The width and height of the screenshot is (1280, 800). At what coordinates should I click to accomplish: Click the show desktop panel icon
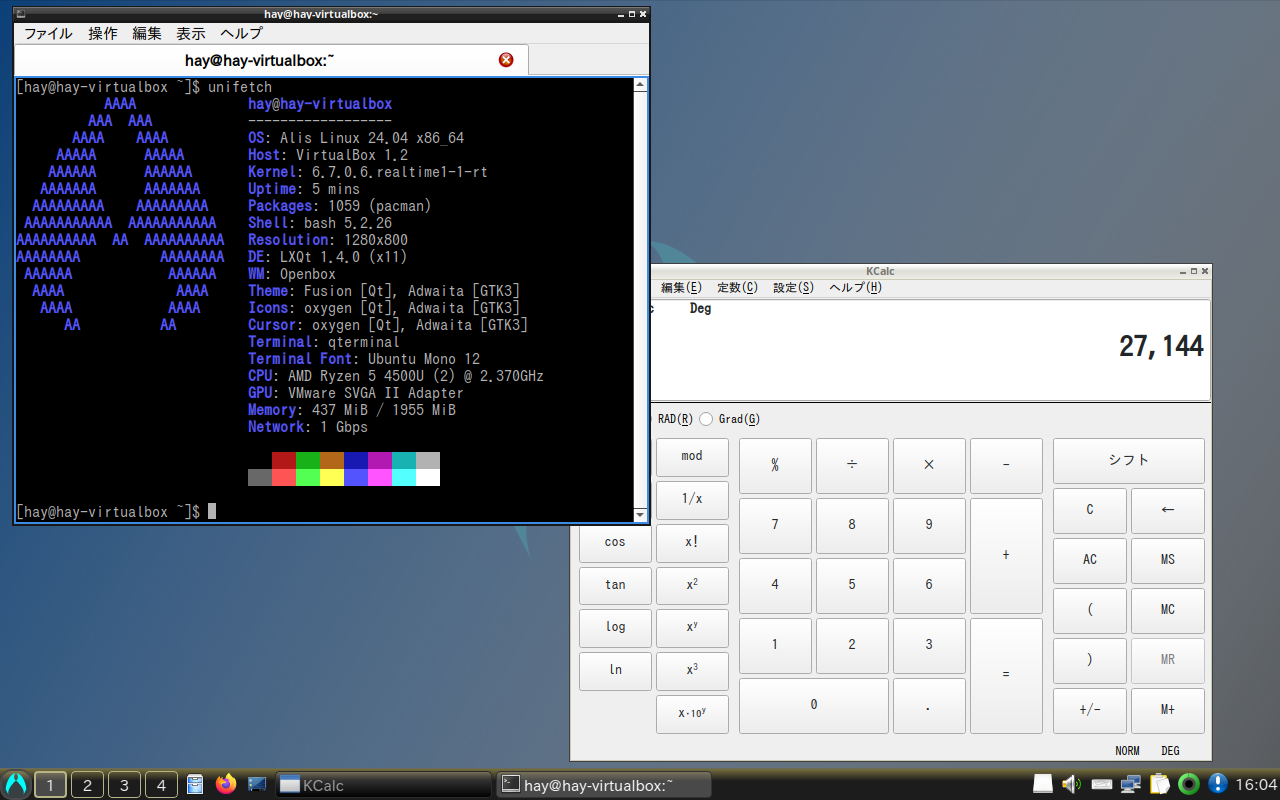(257, 784)
